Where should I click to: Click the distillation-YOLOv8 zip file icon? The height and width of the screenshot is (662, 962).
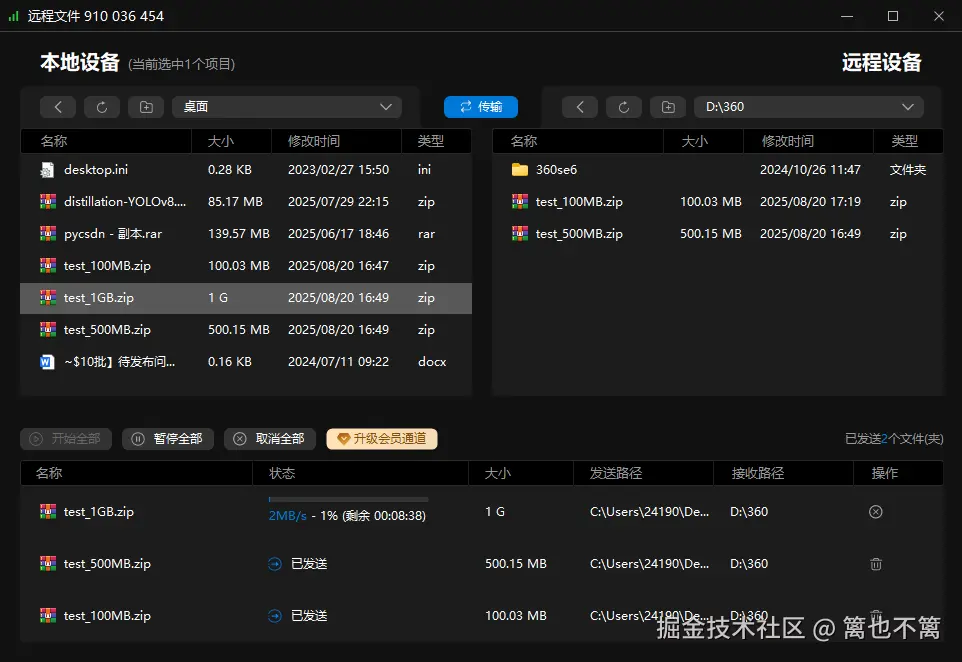tap(48, 201)
